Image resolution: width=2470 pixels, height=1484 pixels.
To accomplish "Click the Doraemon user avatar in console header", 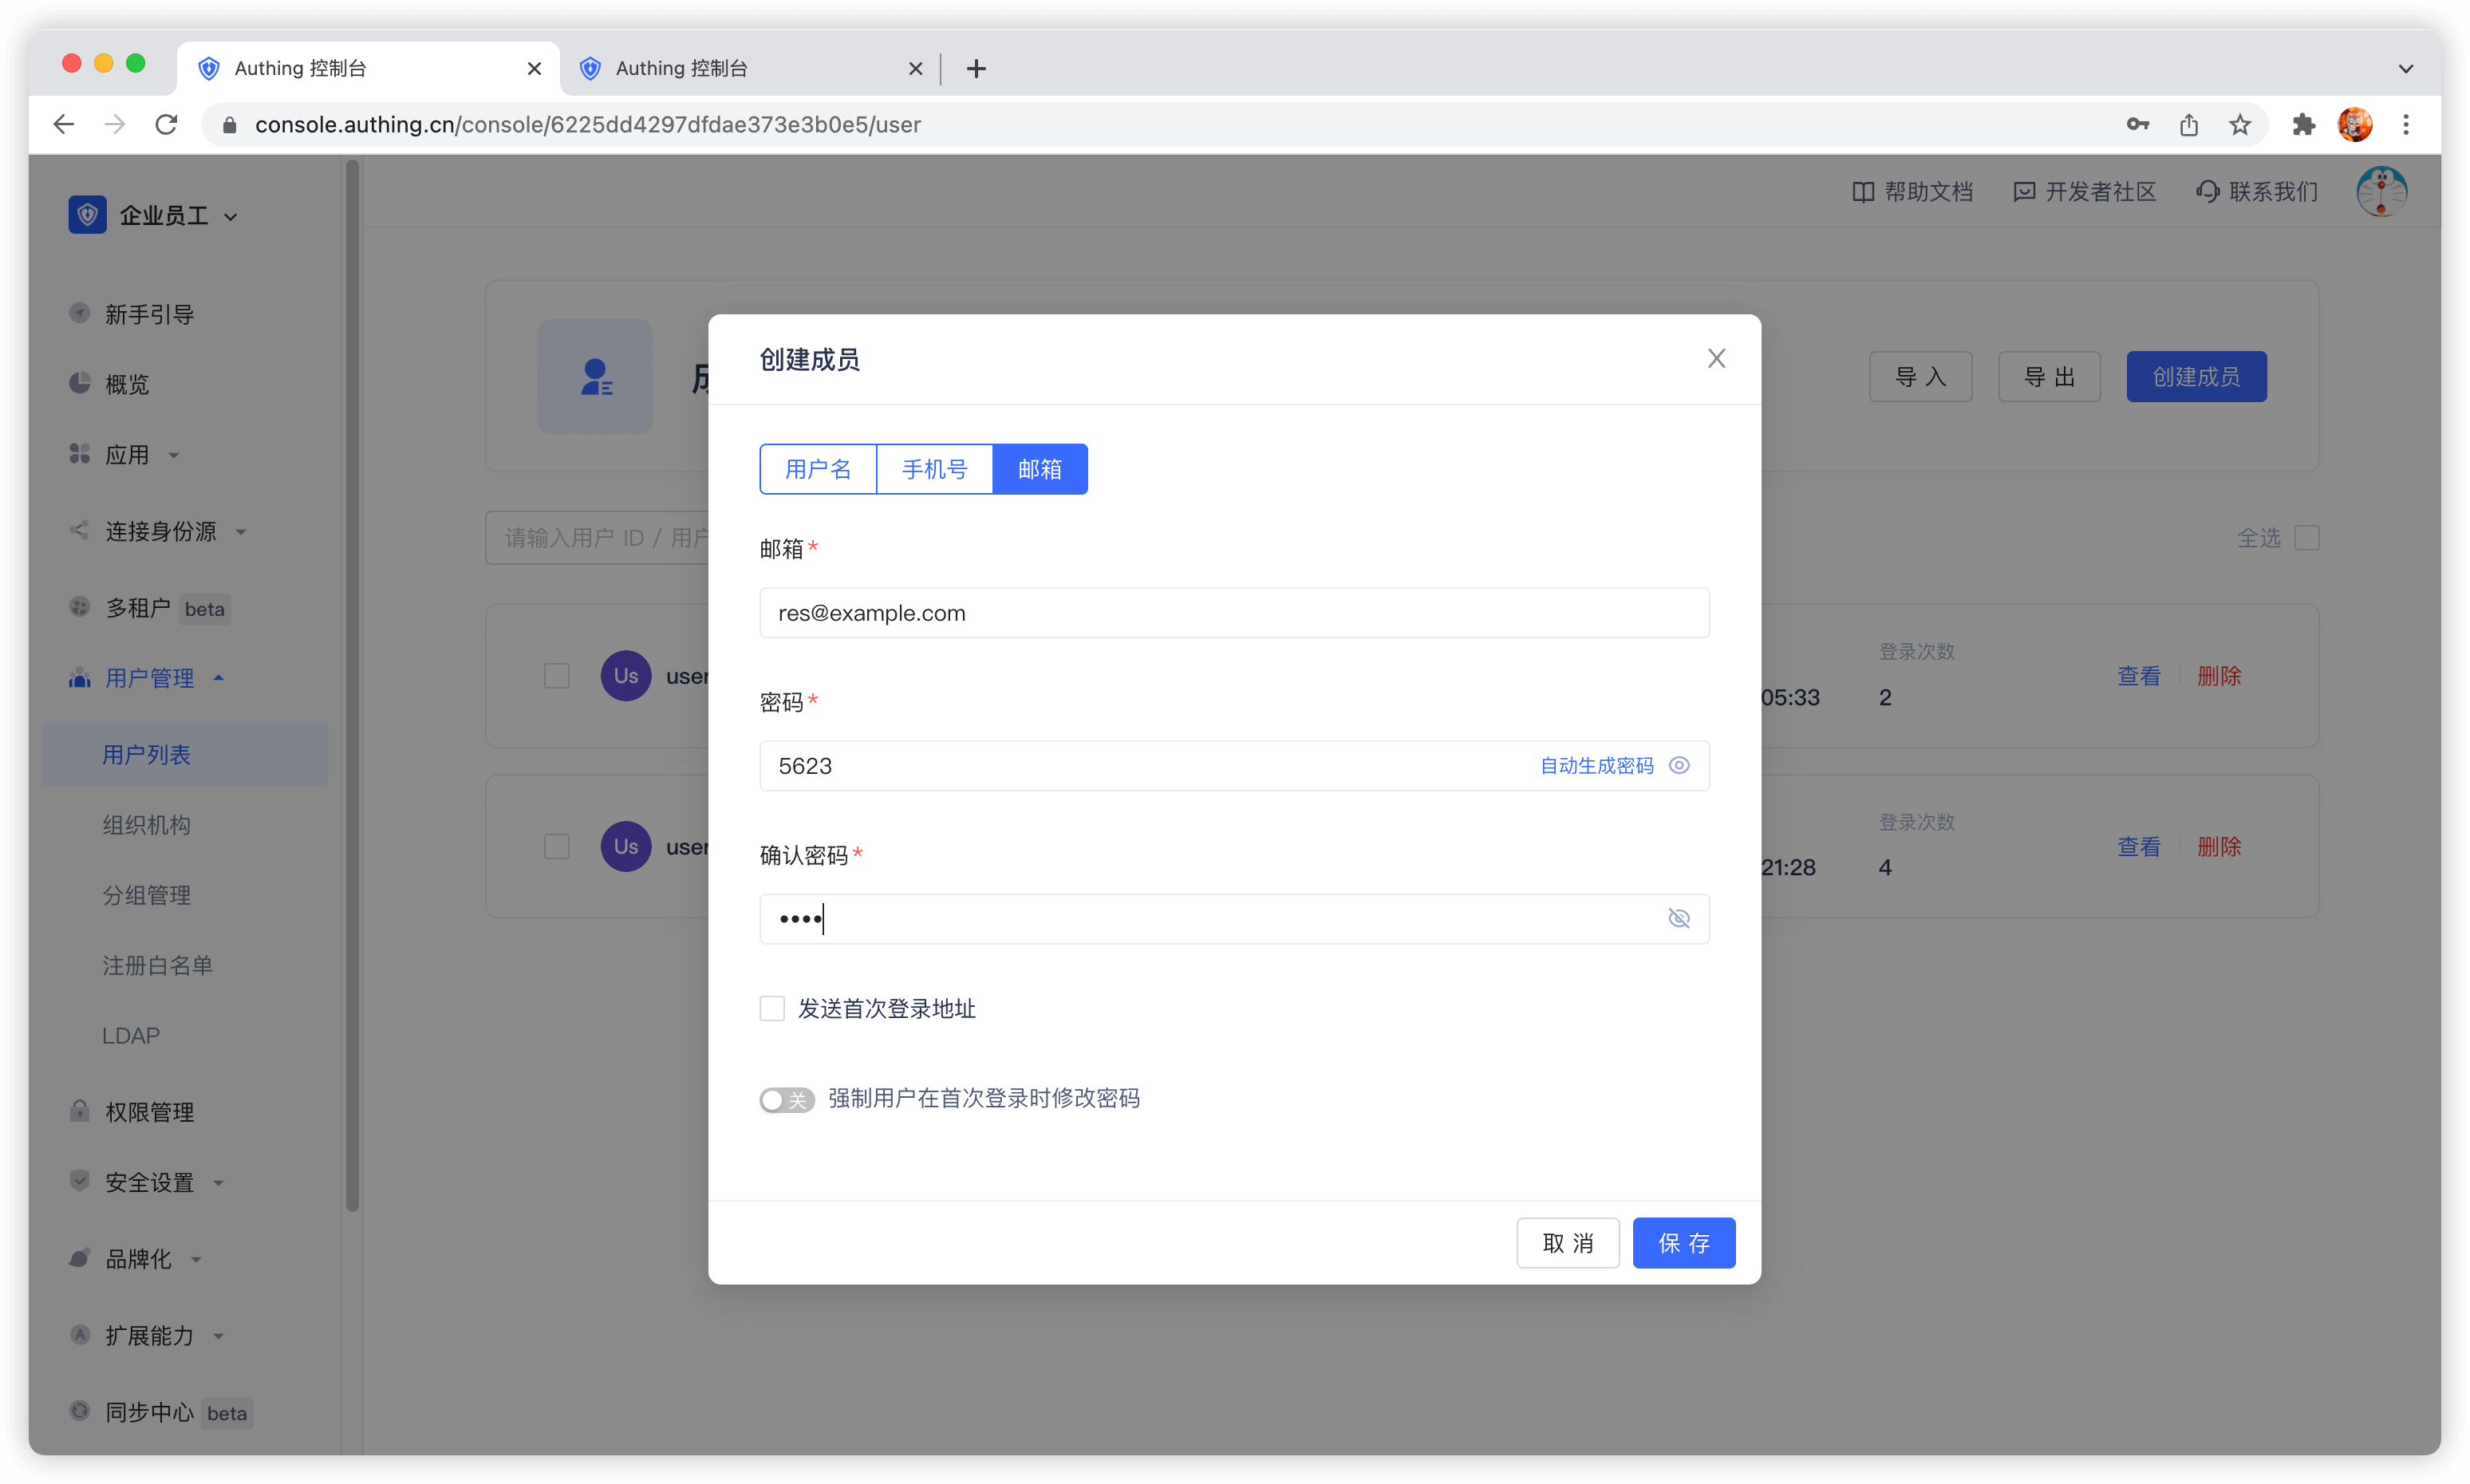I will click(x=2381, y=191).
